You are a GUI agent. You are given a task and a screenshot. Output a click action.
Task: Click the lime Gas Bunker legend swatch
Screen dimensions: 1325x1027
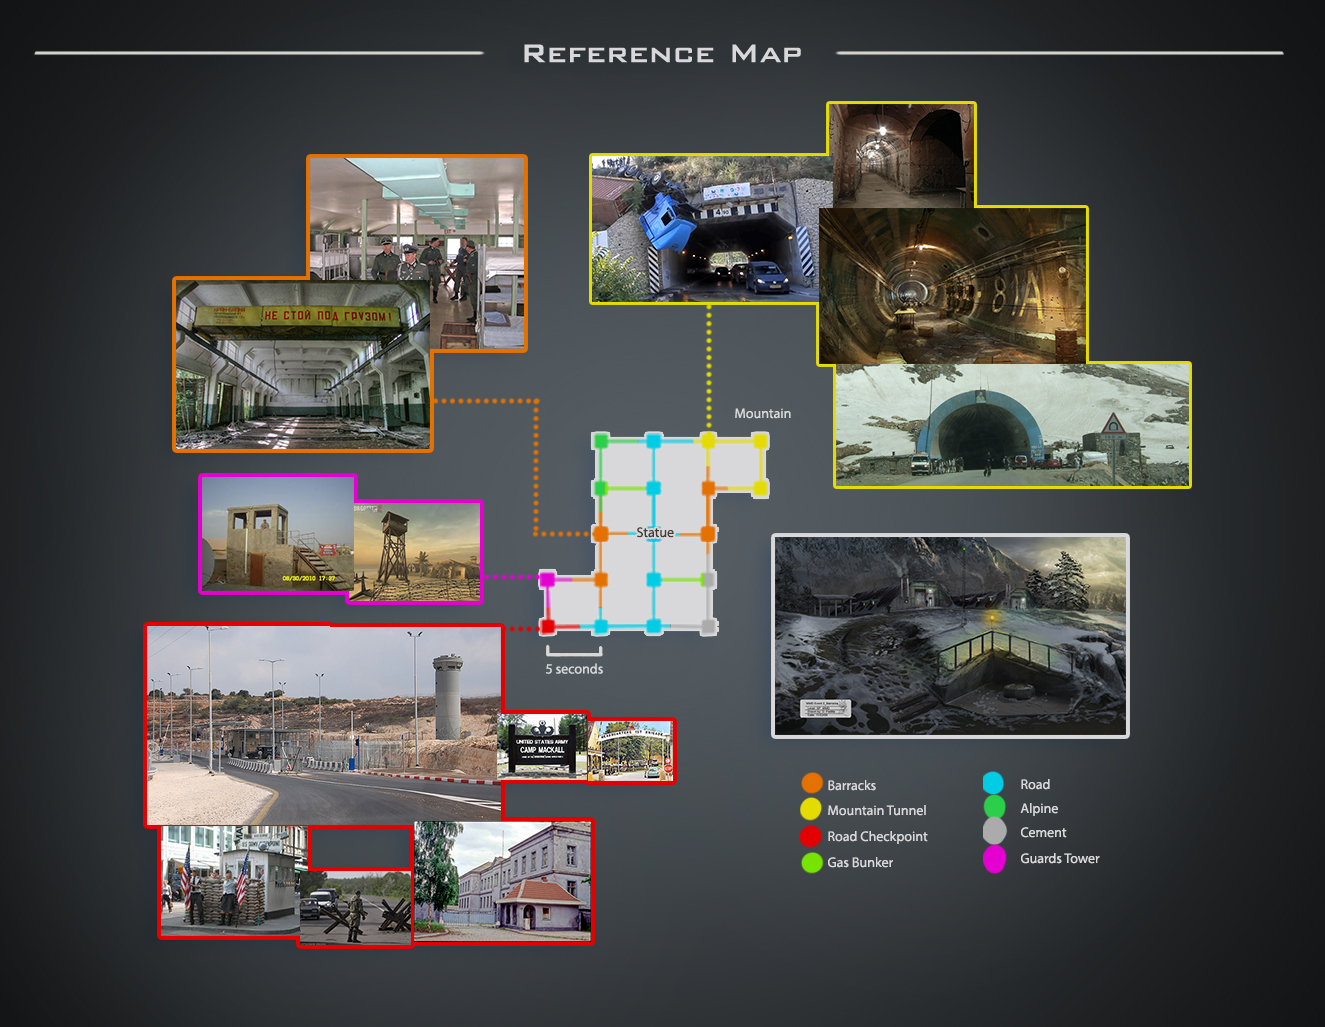811,862
